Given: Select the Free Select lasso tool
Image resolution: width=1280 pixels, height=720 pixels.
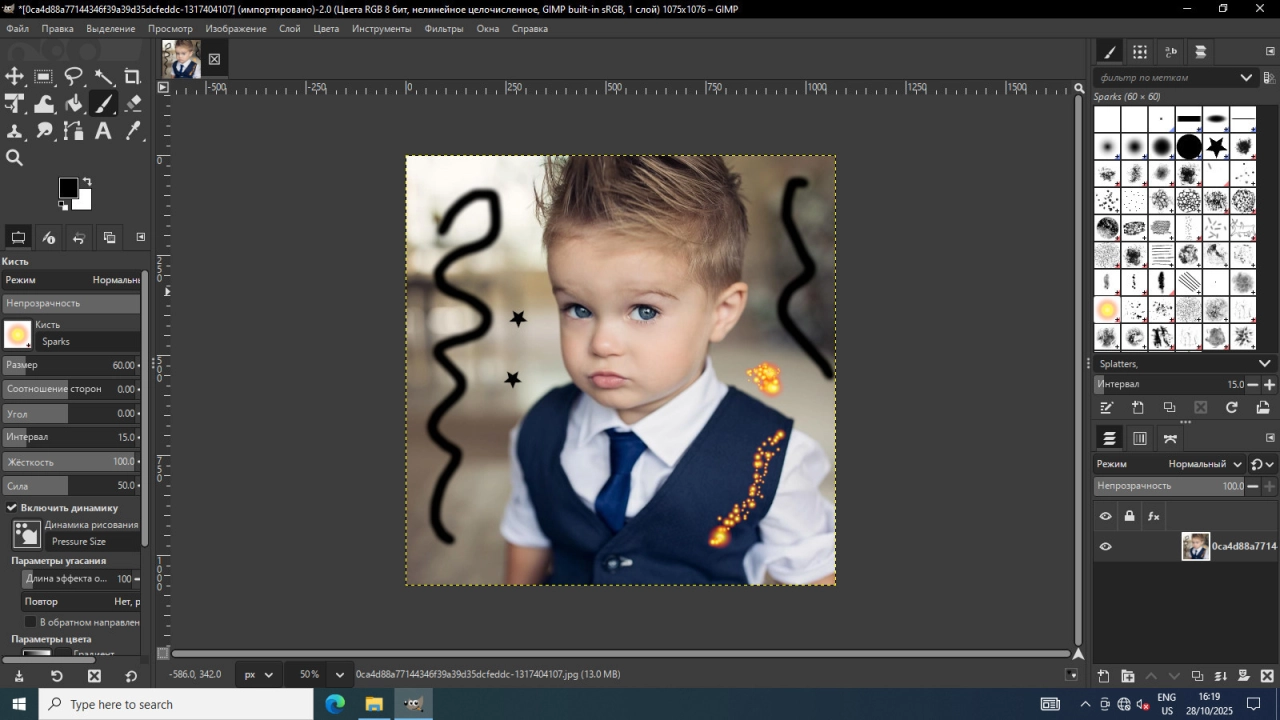Looking at the screenshot, I should [74, 76].
